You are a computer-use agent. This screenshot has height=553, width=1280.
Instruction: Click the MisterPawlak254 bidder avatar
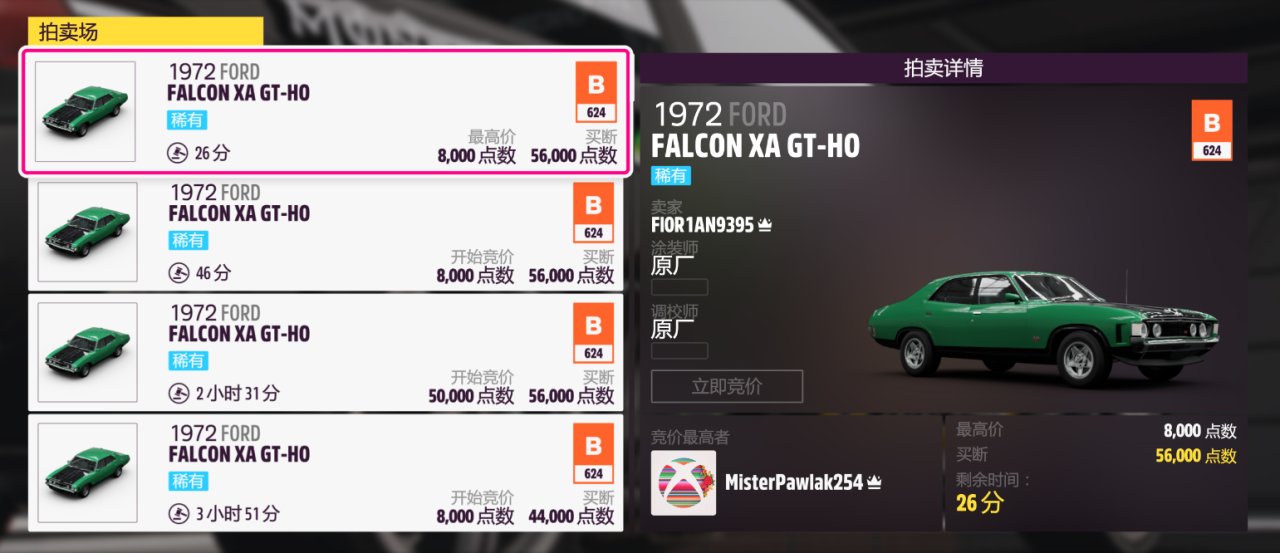pos(683,483)
